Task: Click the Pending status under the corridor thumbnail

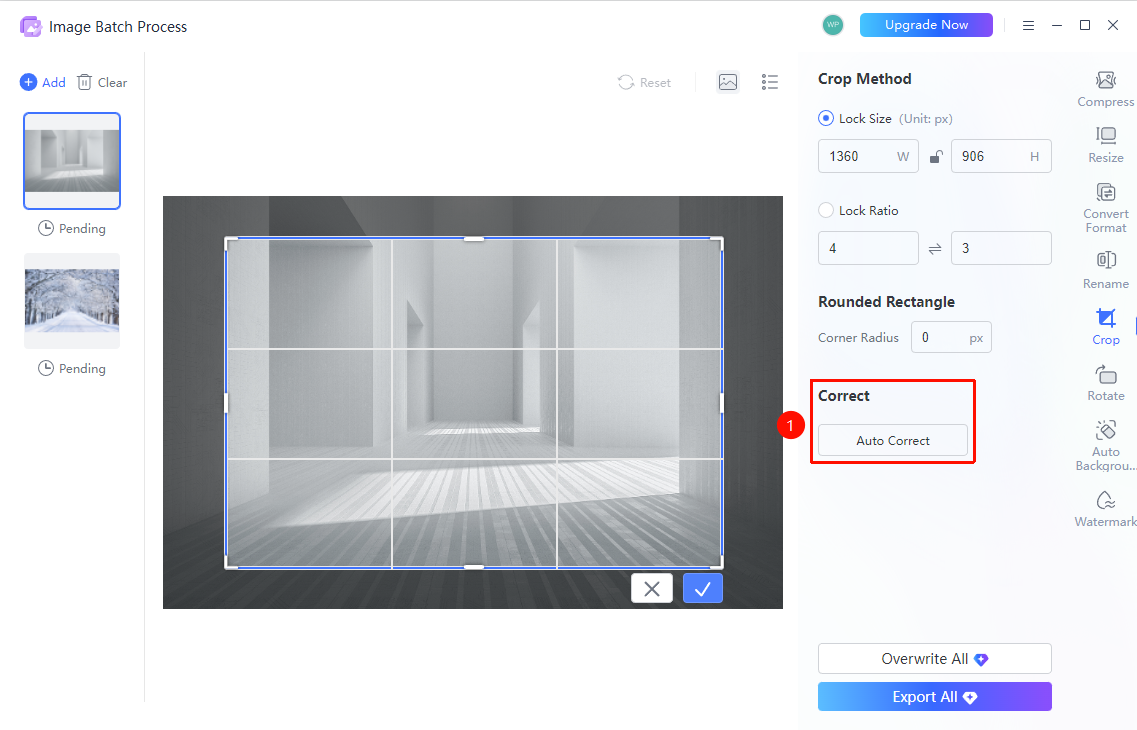Action: coord(72,228)
